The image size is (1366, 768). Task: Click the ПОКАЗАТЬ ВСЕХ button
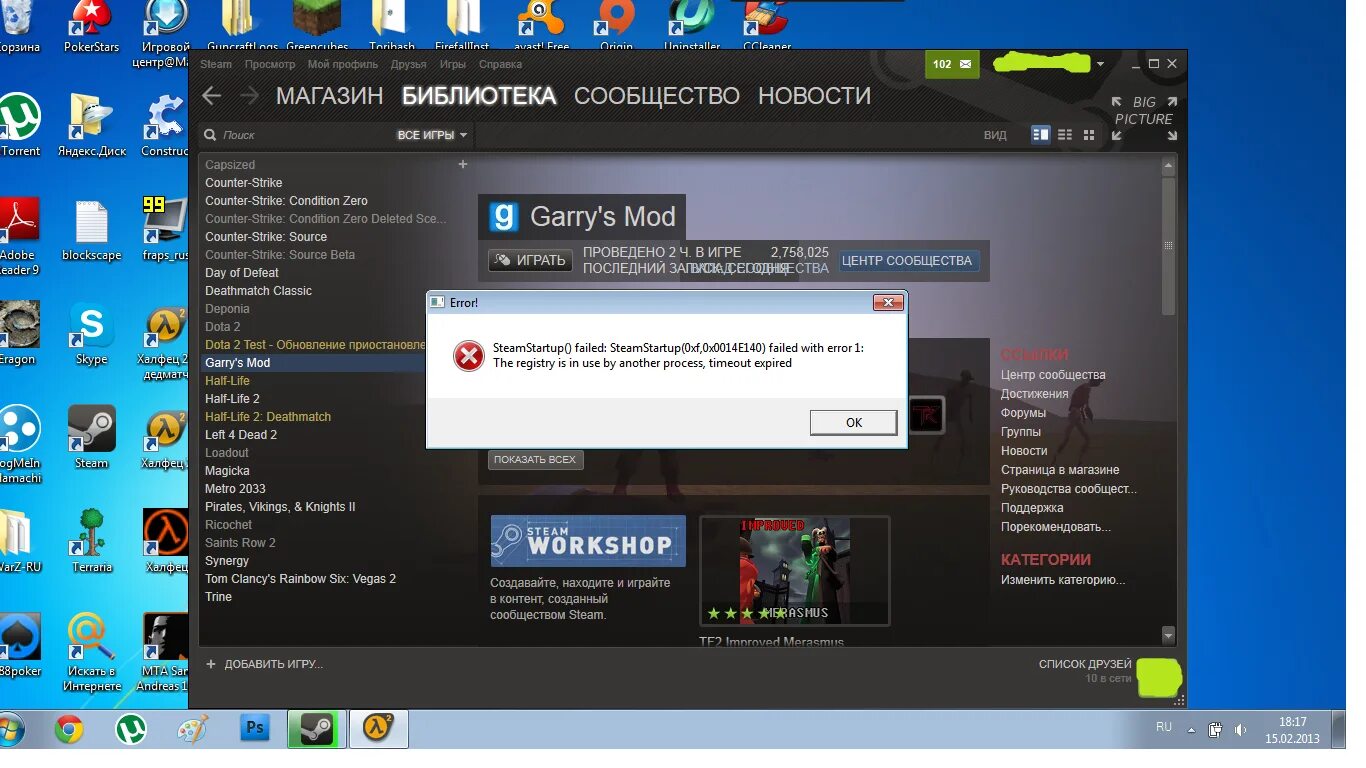point(535,460)
